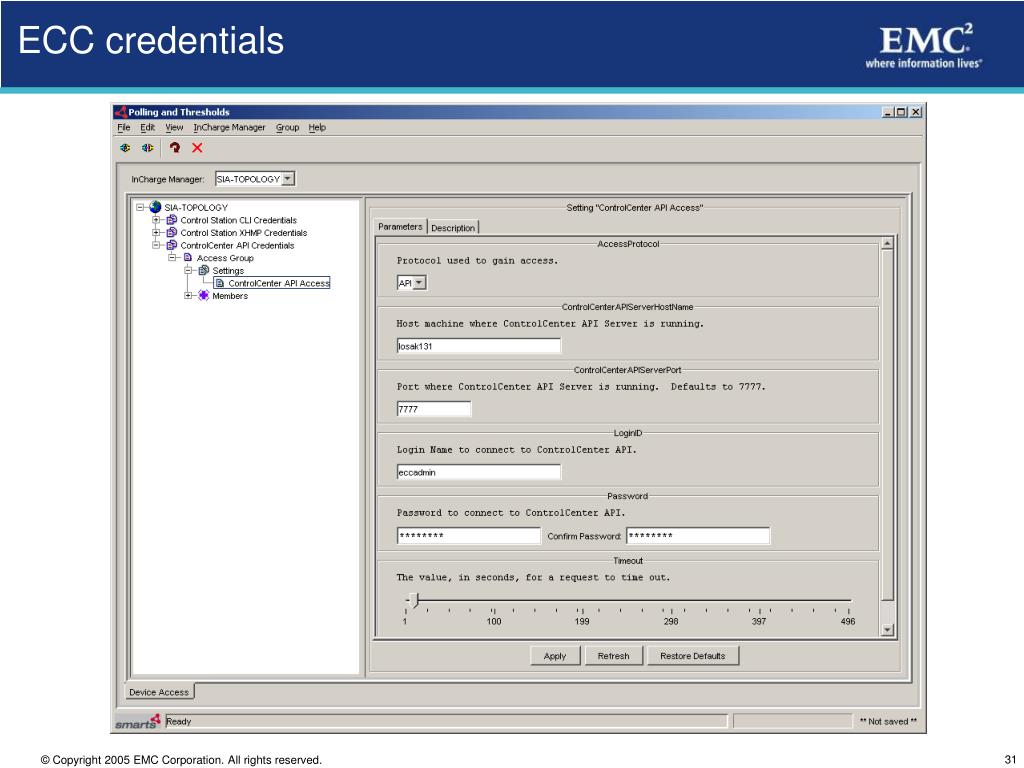Image resolution: width=1024 pixels, height=768 pixels.
Task: Expand Control Station CLI Credentials node
Action: point(156,220)
